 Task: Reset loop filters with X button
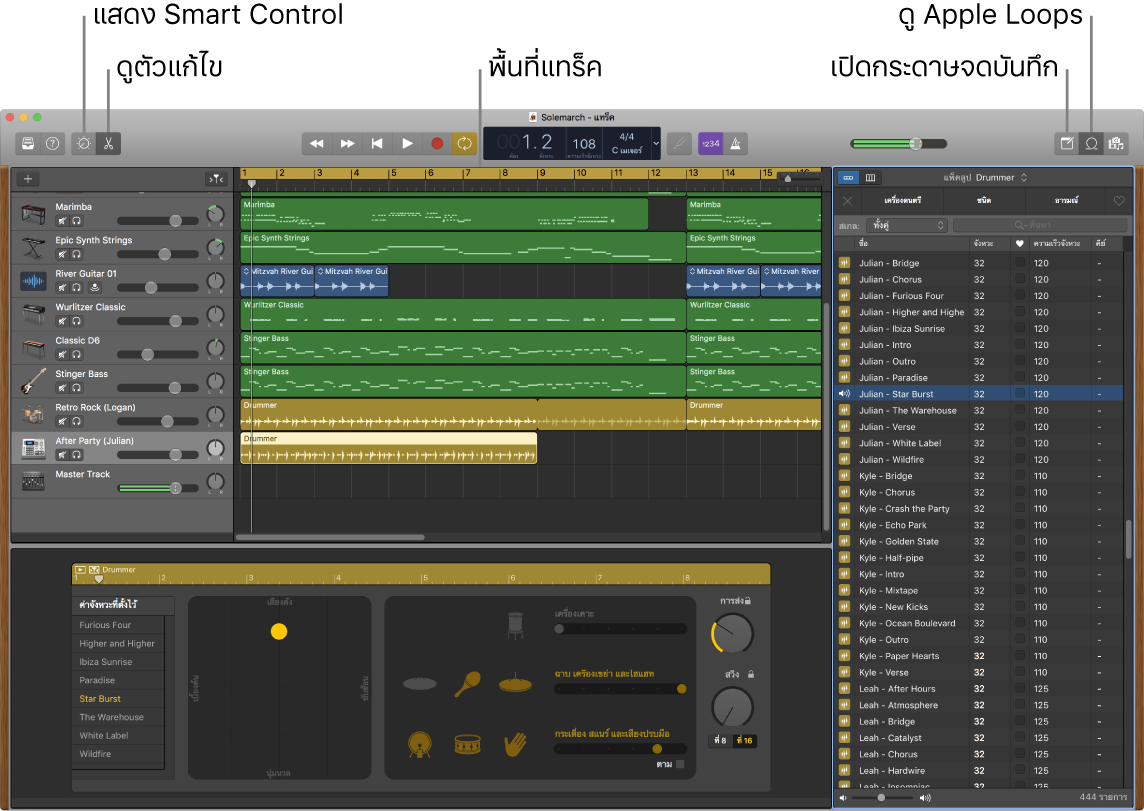point(847,201)
